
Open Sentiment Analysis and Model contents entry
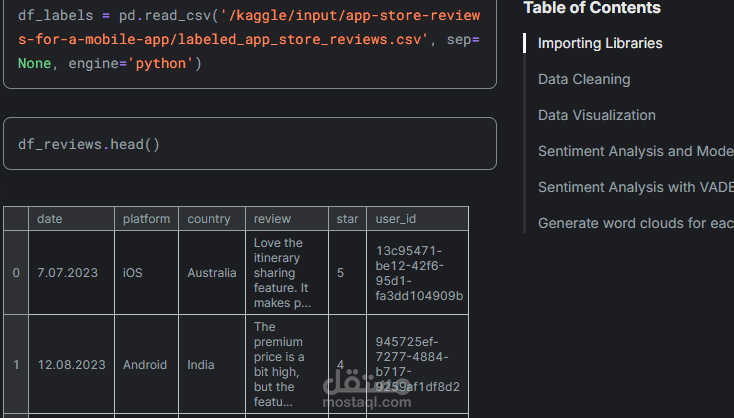coord(635,151)
